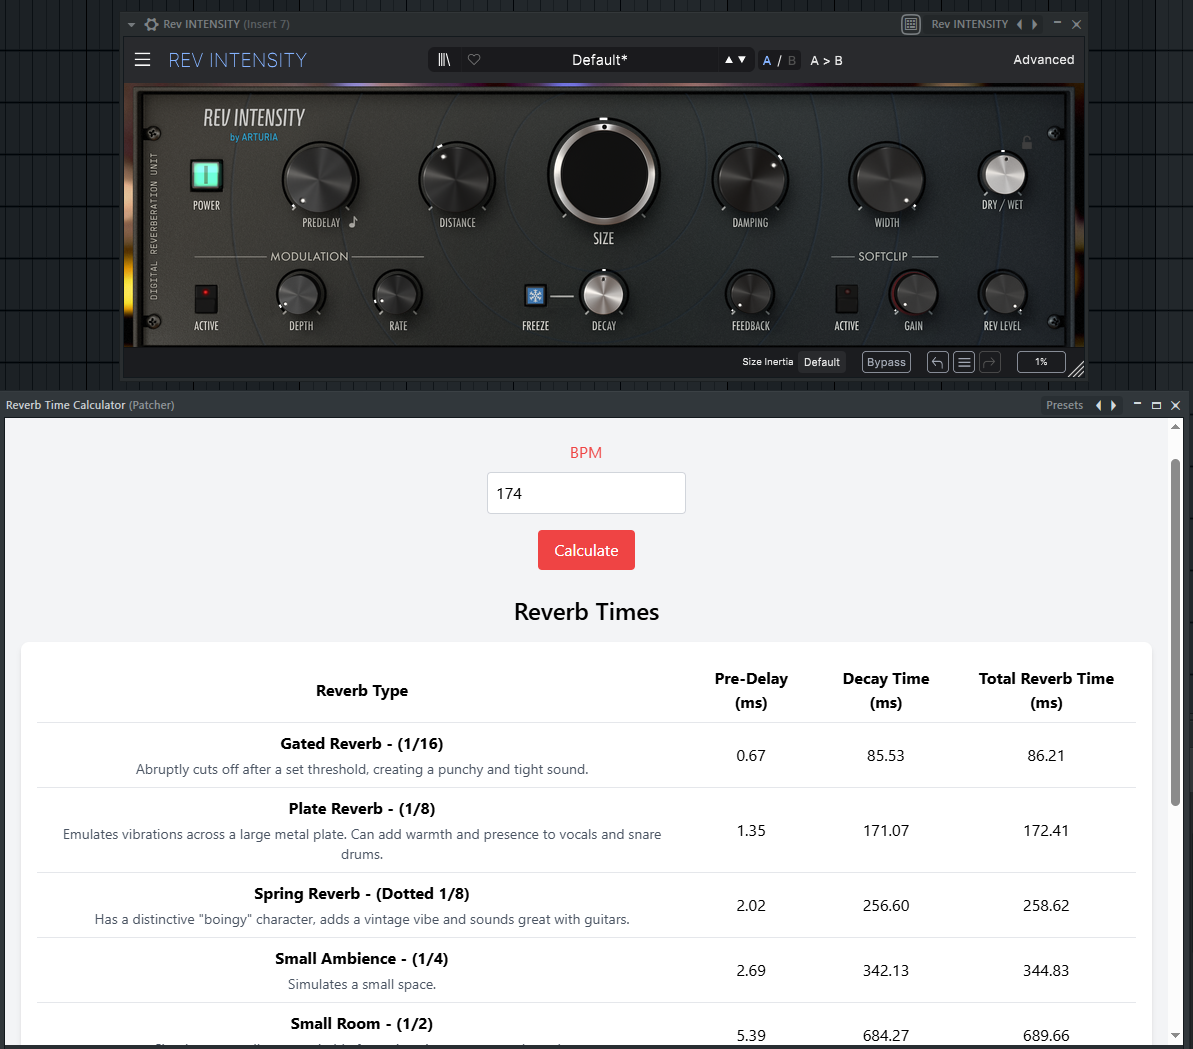Switch off the Power button
Image resolution: width=1193 pixels, height=1049 pixels.
pos(206,176)
